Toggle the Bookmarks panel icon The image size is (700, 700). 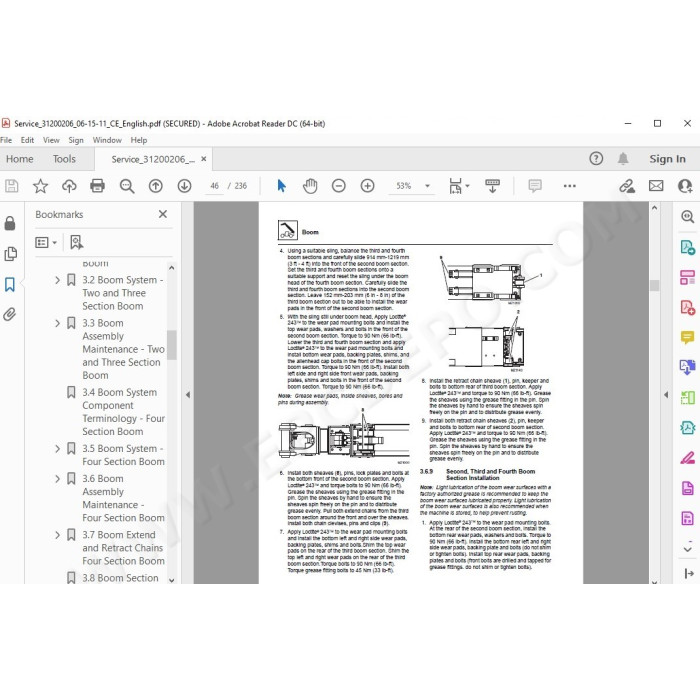pyautogui.click(x=10, y=284)
